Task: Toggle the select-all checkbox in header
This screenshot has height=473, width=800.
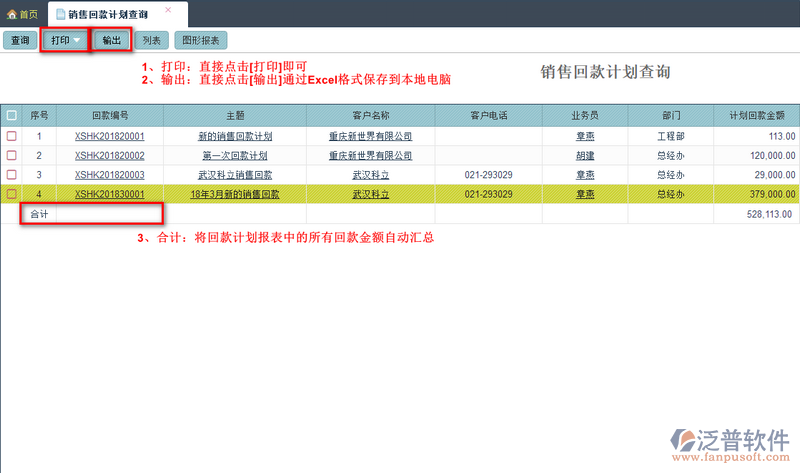Action: click(11, 116)
